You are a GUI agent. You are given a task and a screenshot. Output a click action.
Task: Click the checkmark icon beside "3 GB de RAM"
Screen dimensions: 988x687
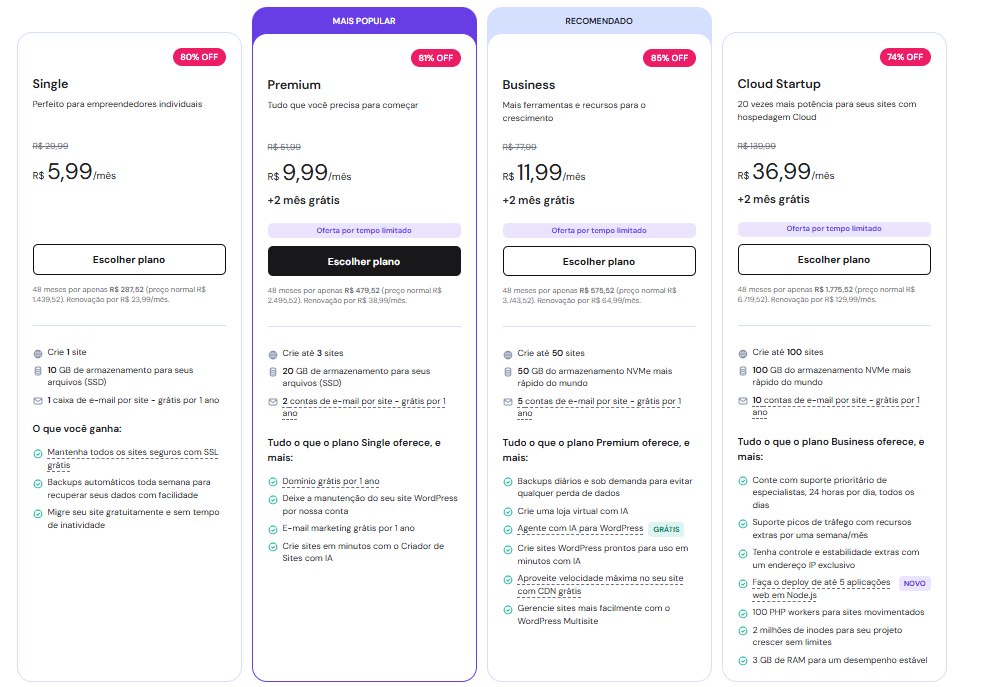pyautogui.click(x=743, y=660)
